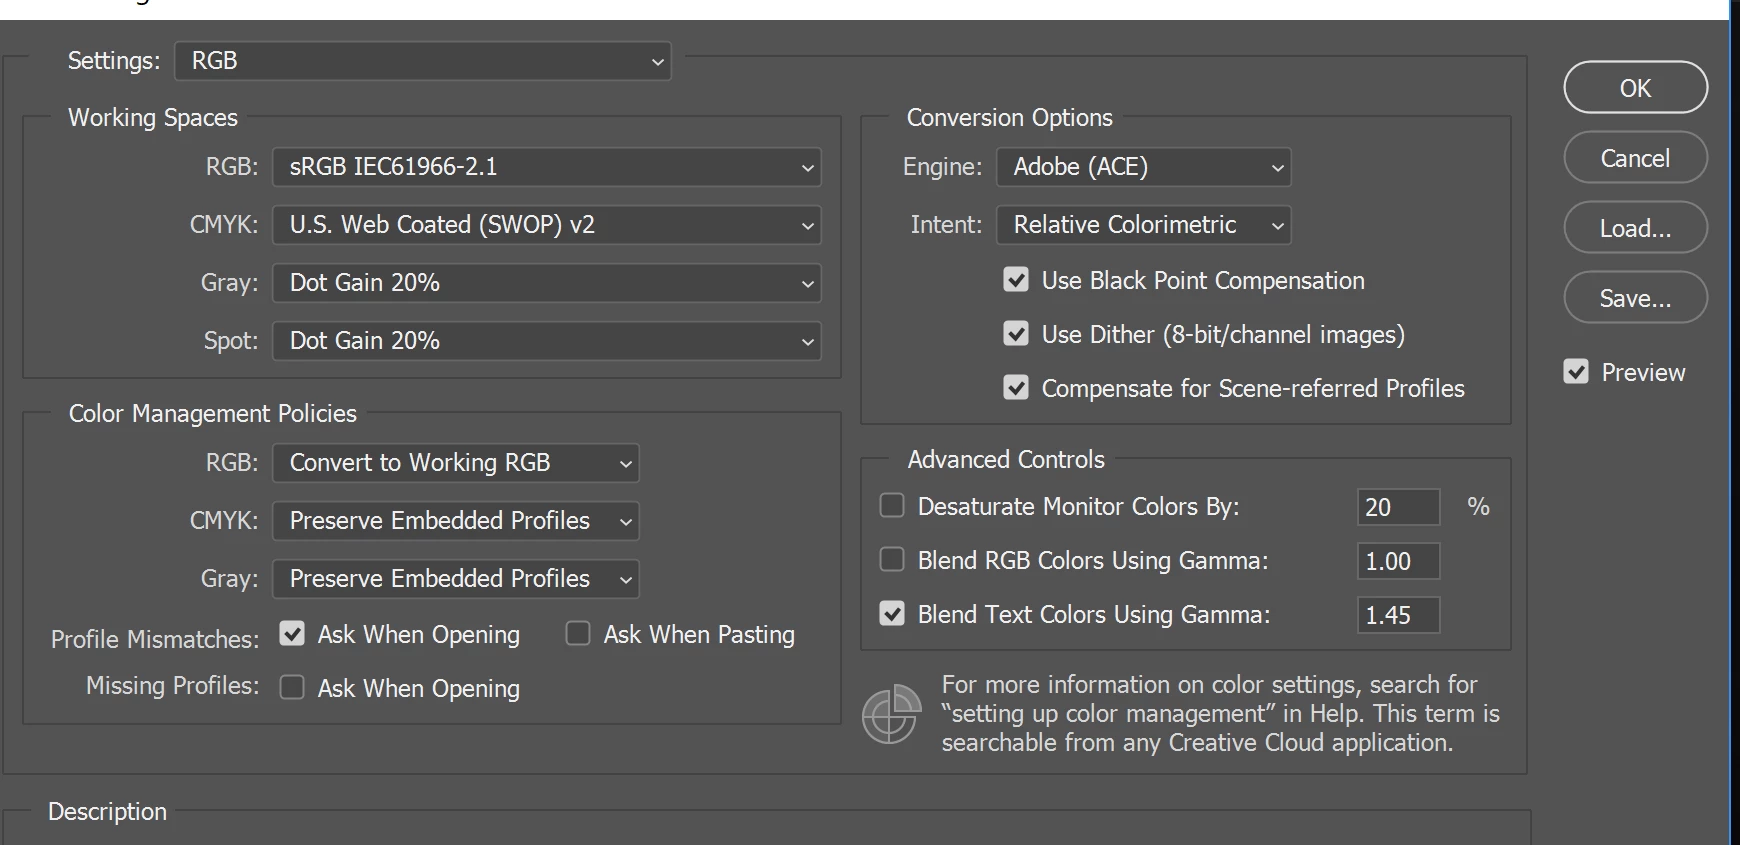Enable Desaturate Monitor Colors By checkbox
The height and width of the screenshot is (845, 1740).
coord(892,506)
